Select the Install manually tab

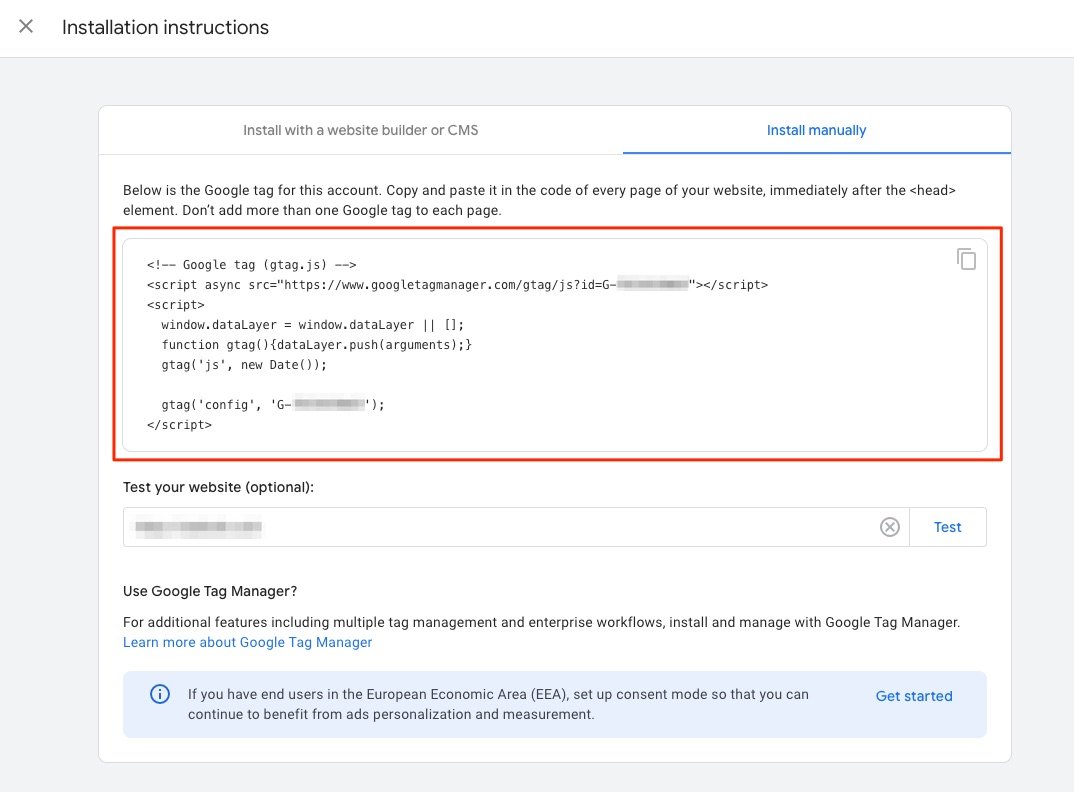[817, 130]
